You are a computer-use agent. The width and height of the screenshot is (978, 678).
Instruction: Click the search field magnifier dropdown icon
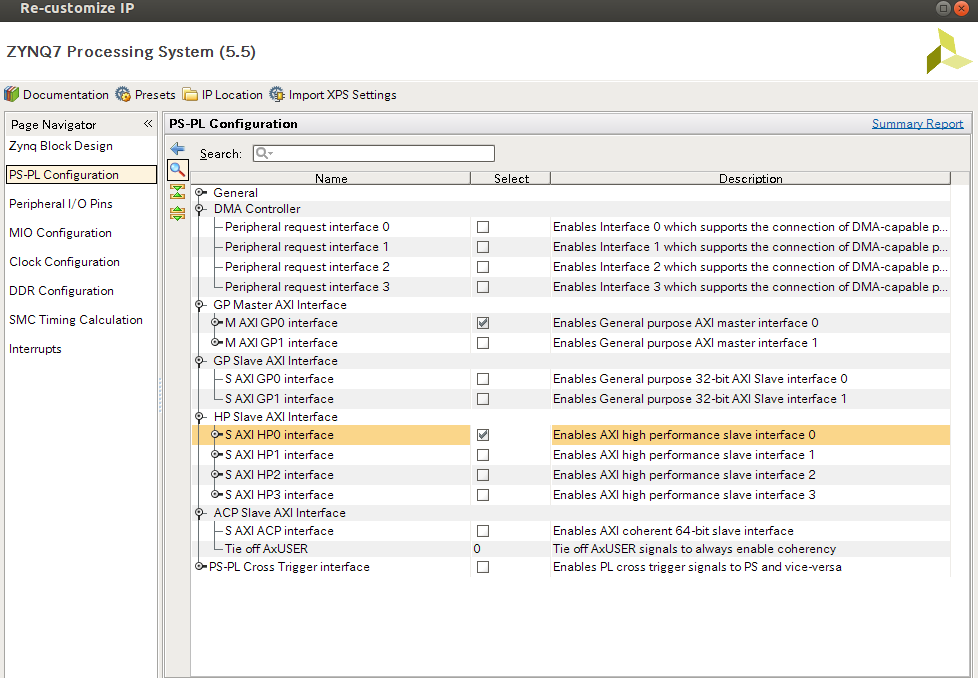(264, 153)
